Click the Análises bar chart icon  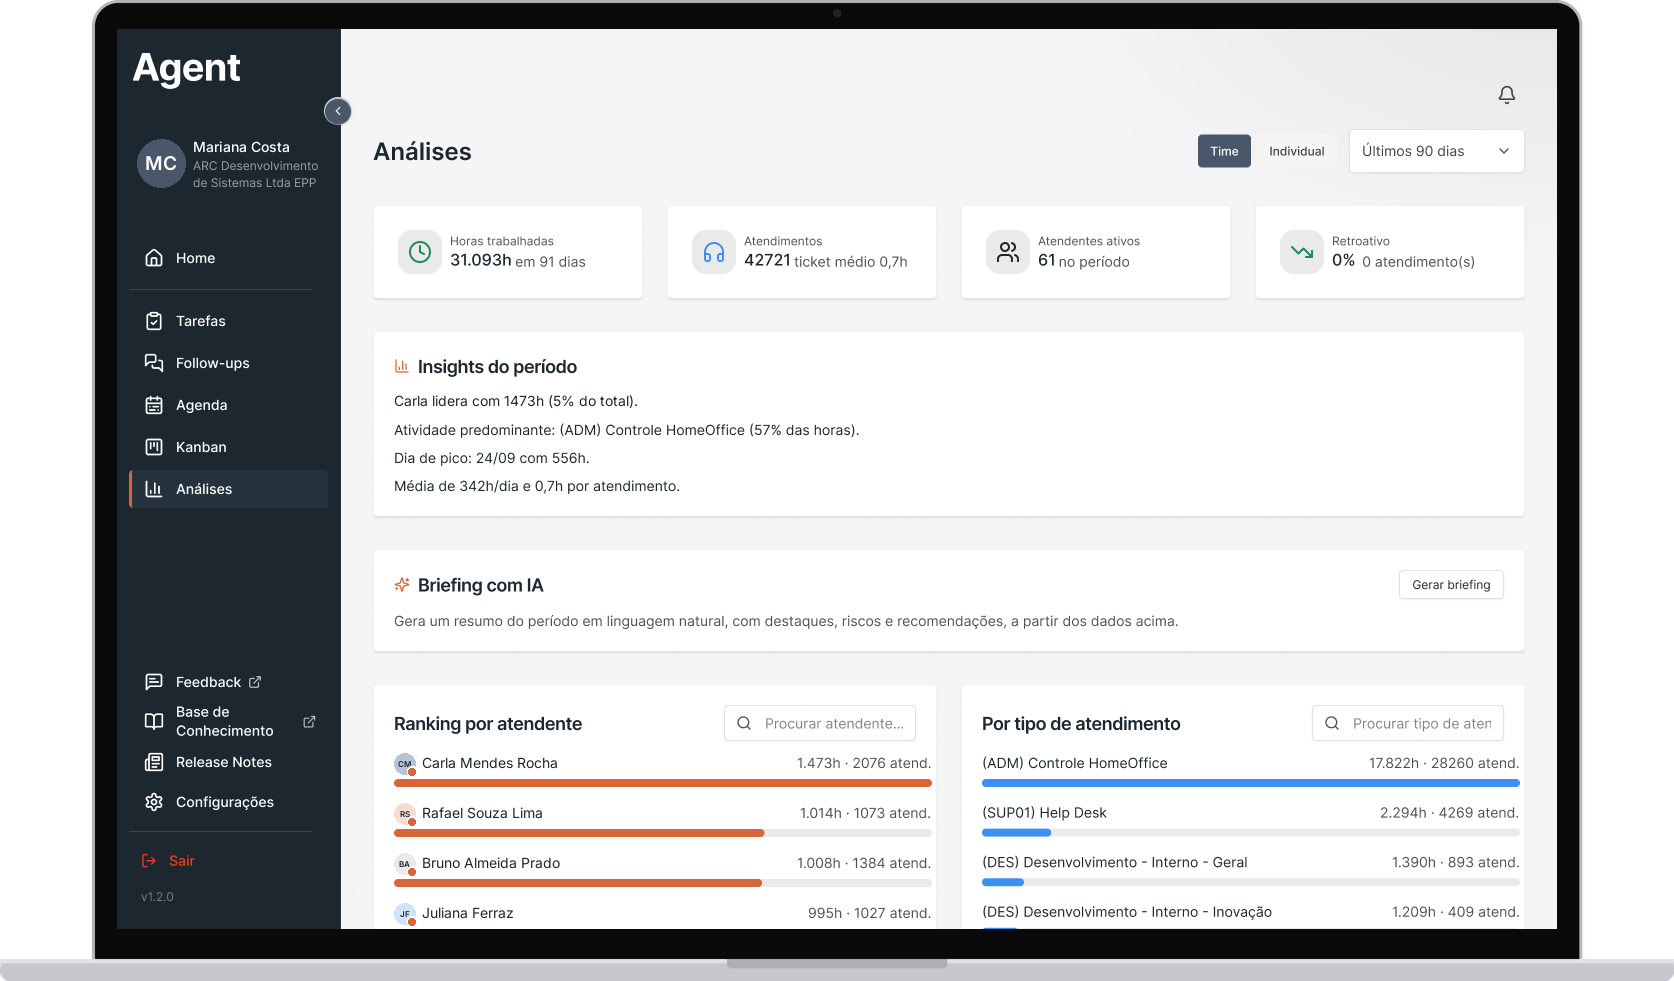154,489
